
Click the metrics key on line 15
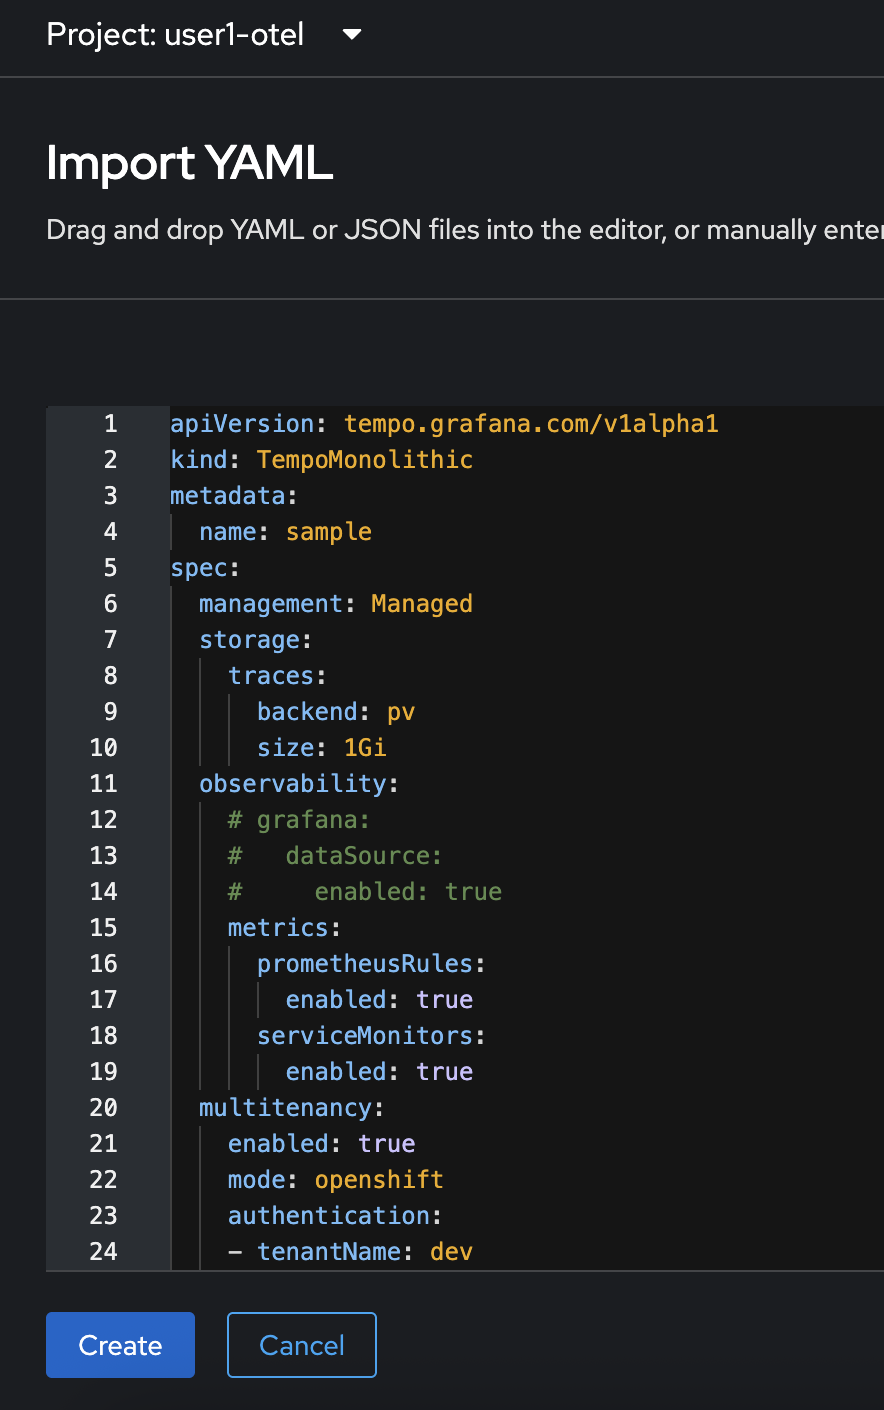pyautogui.click(x=278, y=928)
